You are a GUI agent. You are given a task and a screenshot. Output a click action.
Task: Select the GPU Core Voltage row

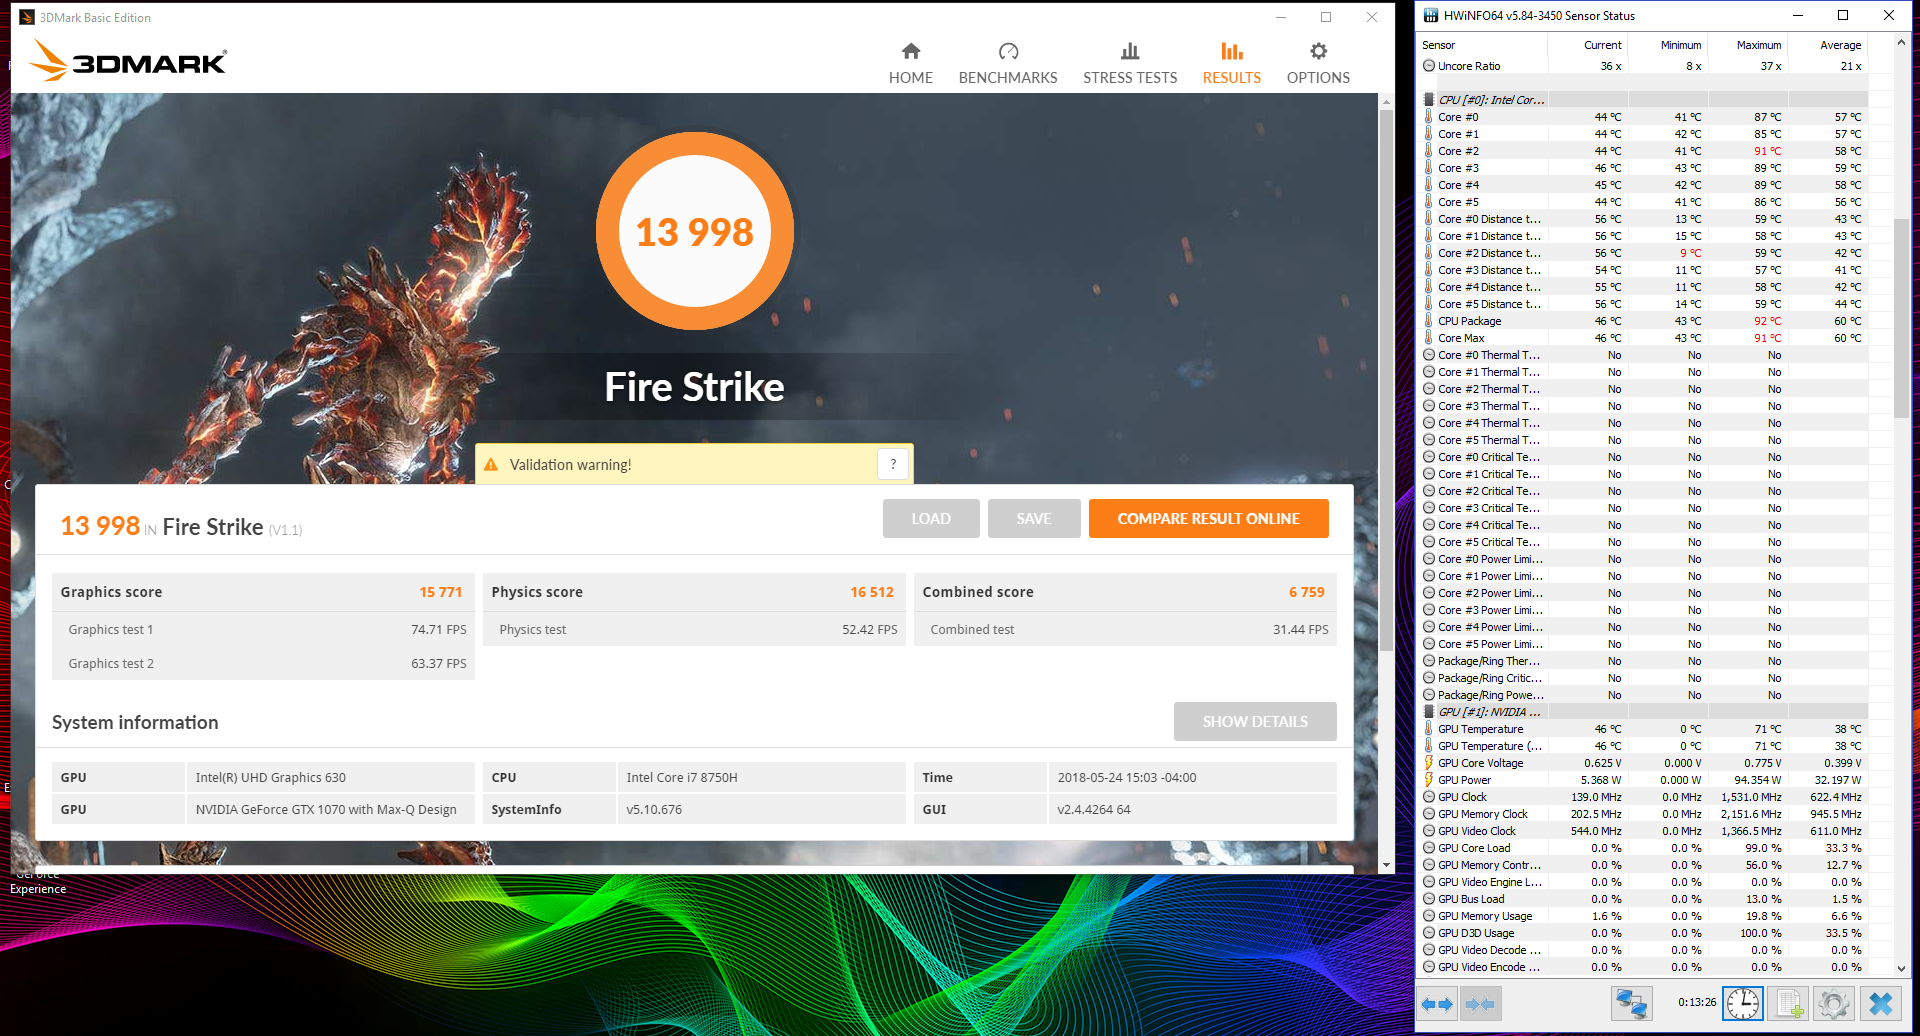click(1643, 763)
